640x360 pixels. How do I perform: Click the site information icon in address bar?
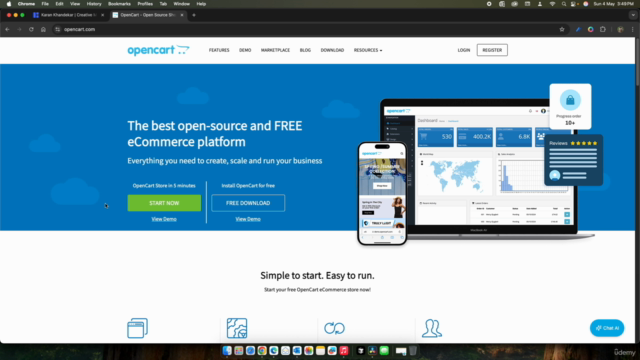click(x=58, y=29)
